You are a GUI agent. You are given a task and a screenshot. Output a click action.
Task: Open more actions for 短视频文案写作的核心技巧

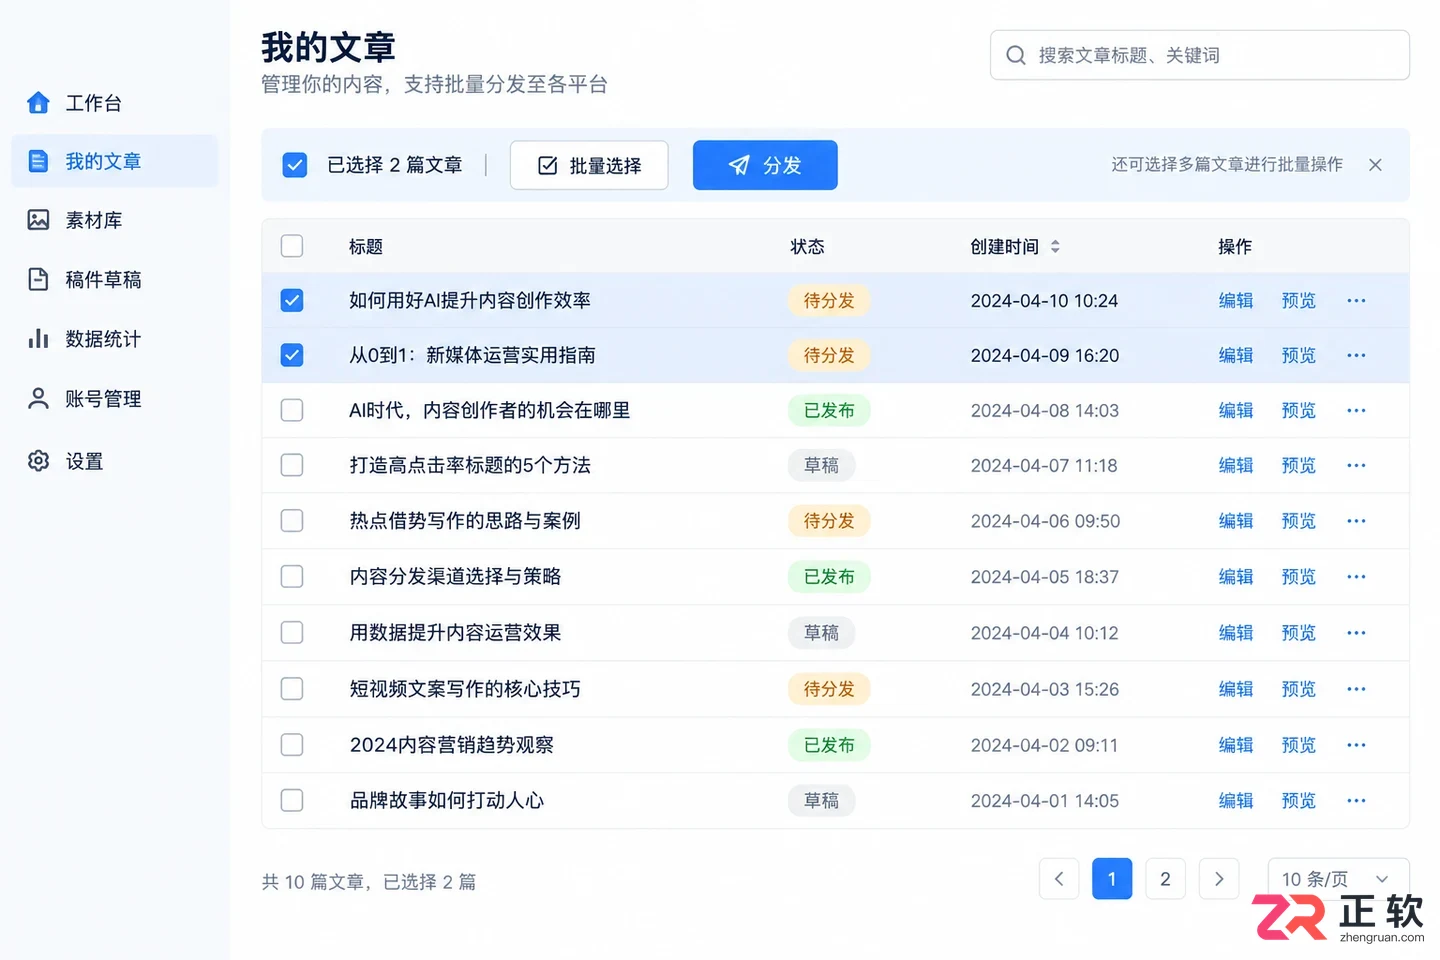1356,689
